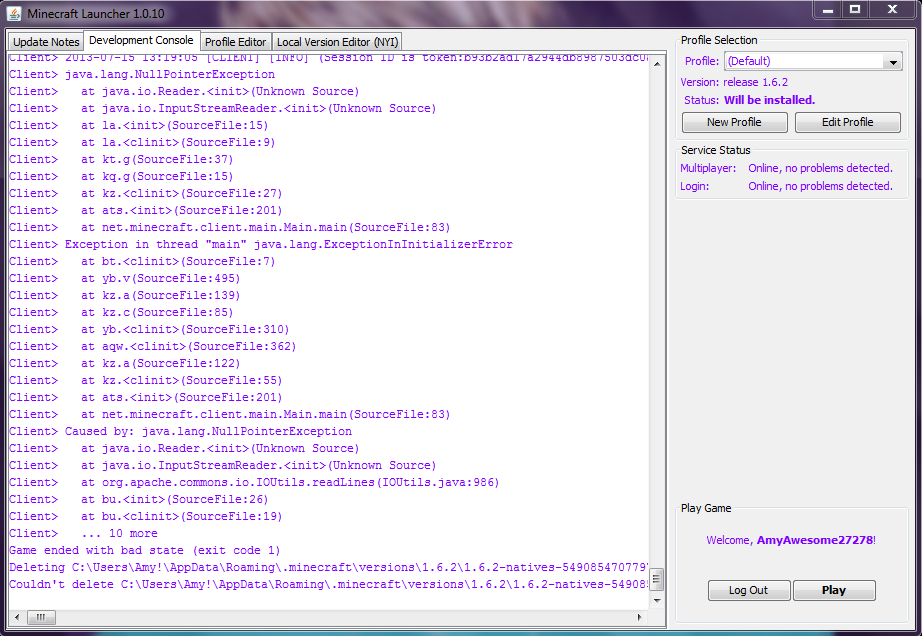Click the Java icon in title bar

[x=14, y=13]
